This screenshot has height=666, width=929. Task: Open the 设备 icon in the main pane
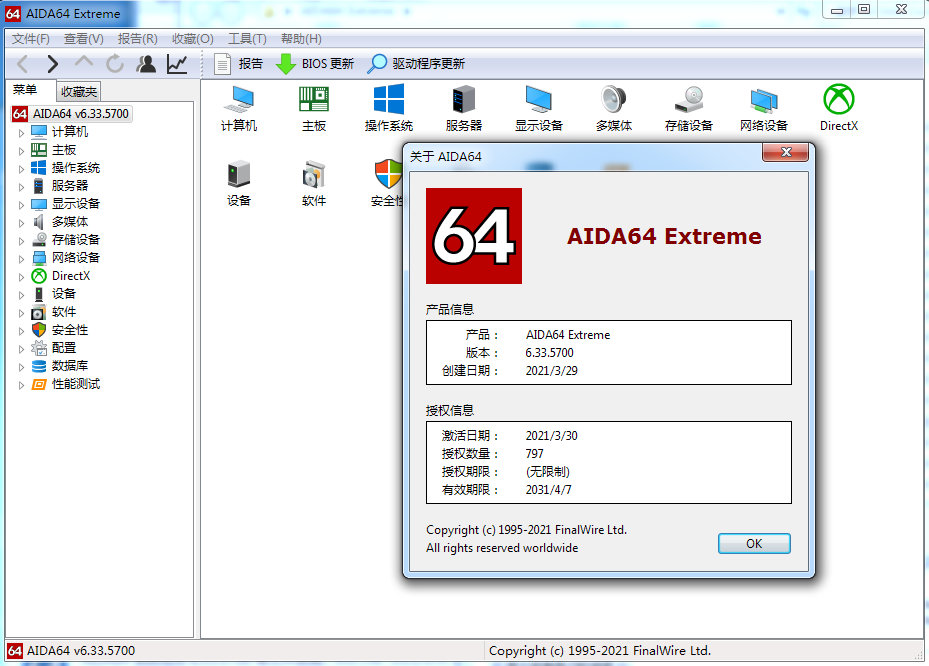pos(239,183)
